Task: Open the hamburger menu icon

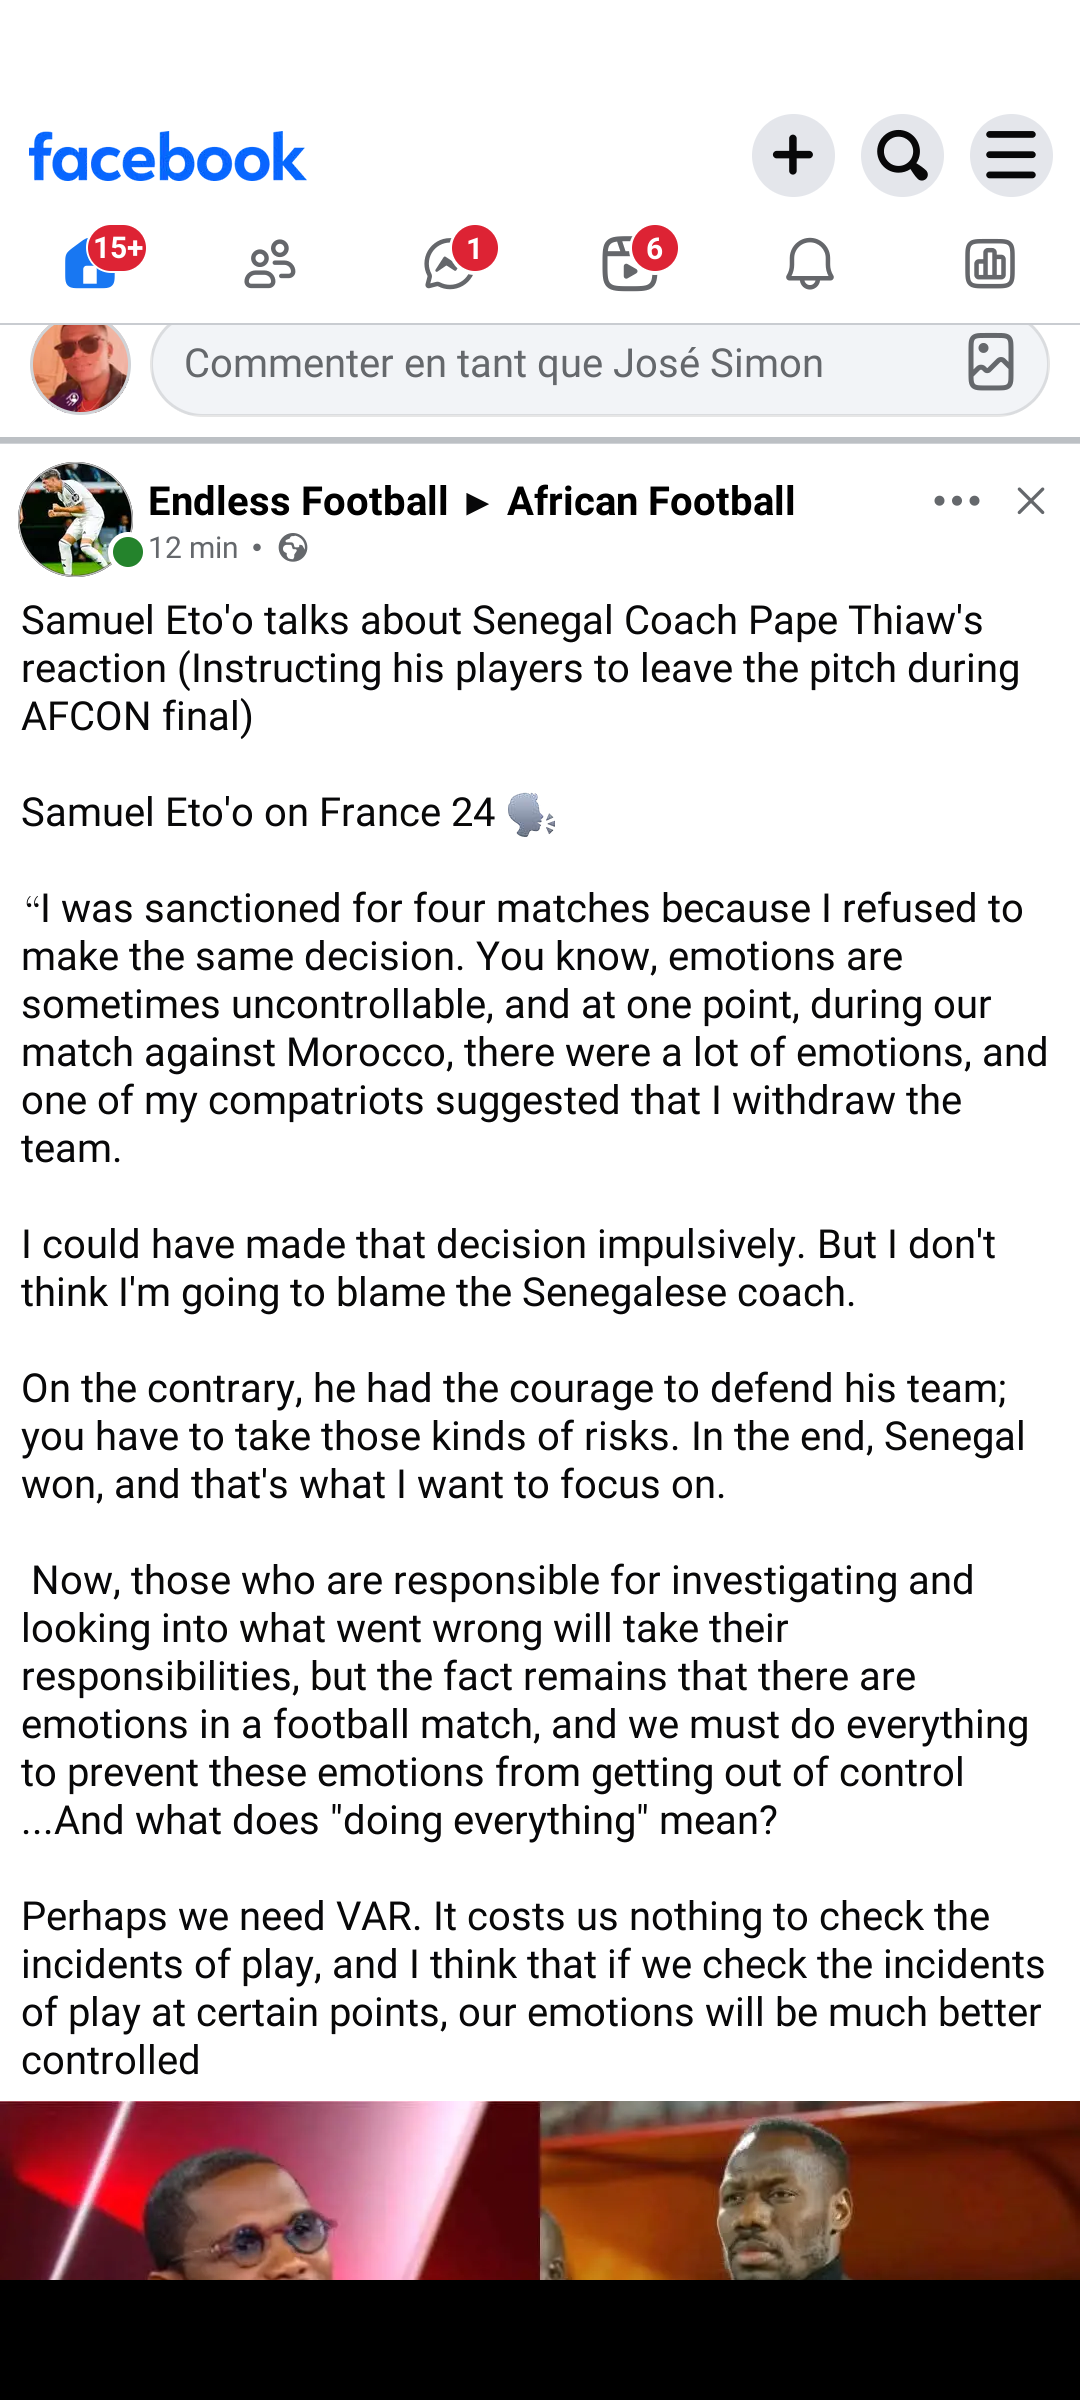Action: coord(1010,156)
